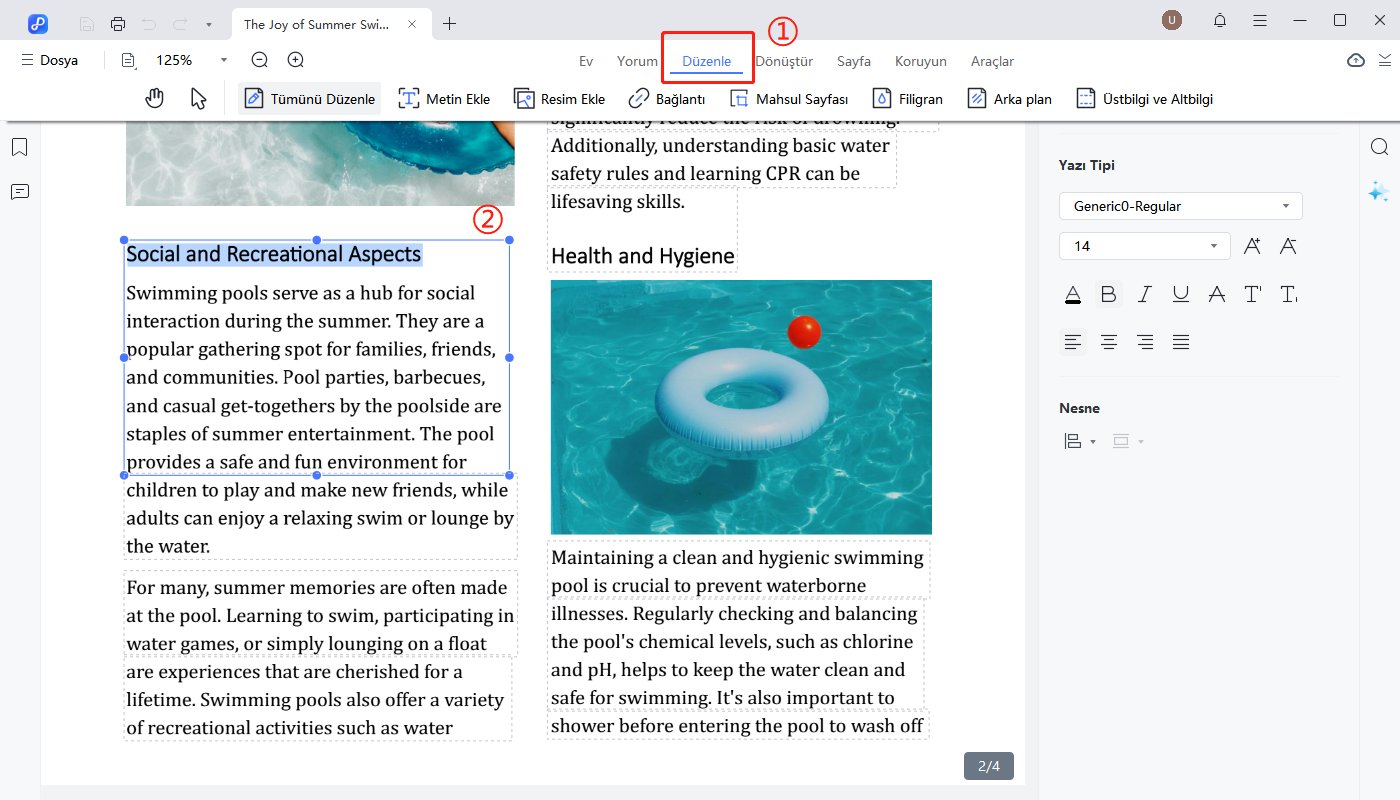Toggle bold text formatting
Screen dimensions: 1400x800
[x=1108, y=294]
